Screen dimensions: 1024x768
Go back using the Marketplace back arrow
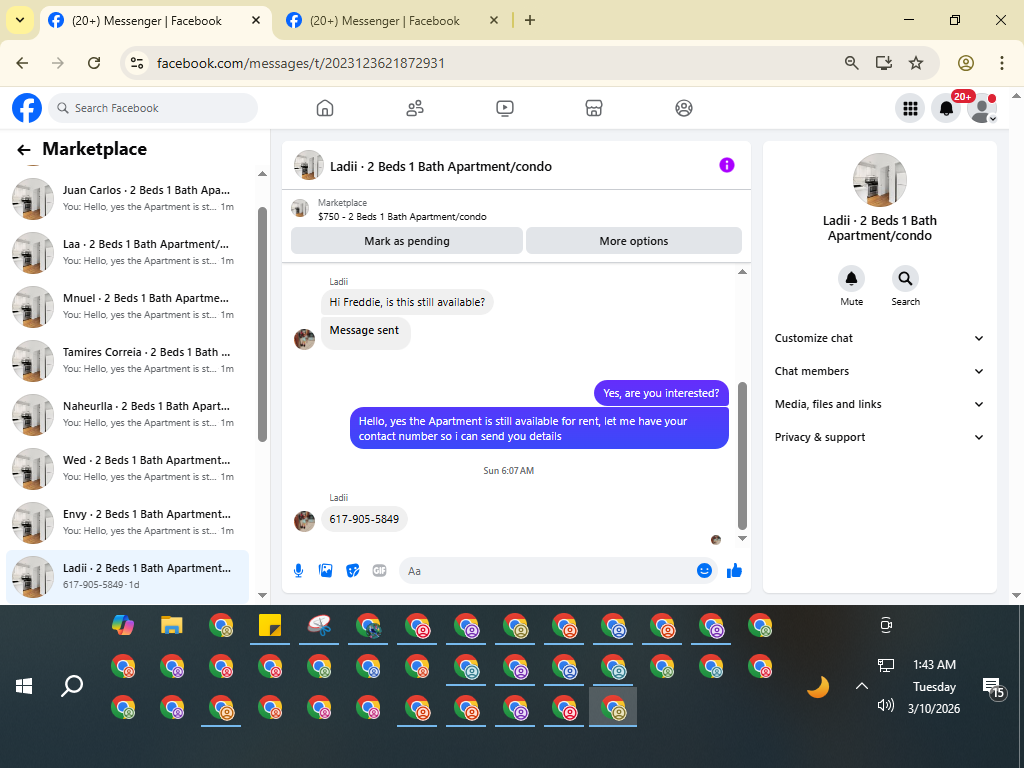(x=24, y=150)
